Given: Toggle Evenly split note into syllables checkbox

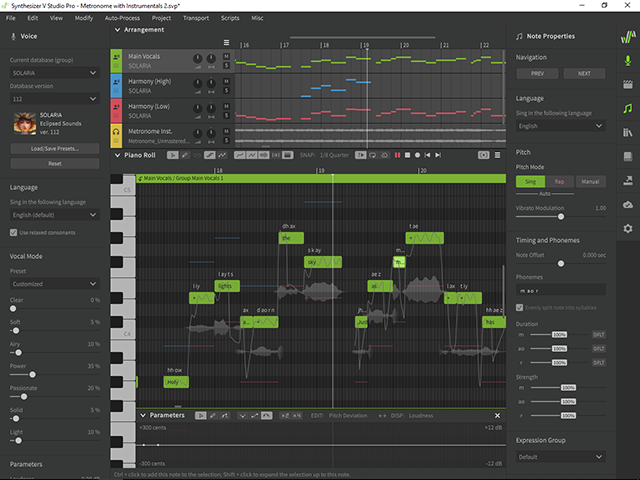Looking at the screenshot, I should pyautogui.click(x=519, y=307).
